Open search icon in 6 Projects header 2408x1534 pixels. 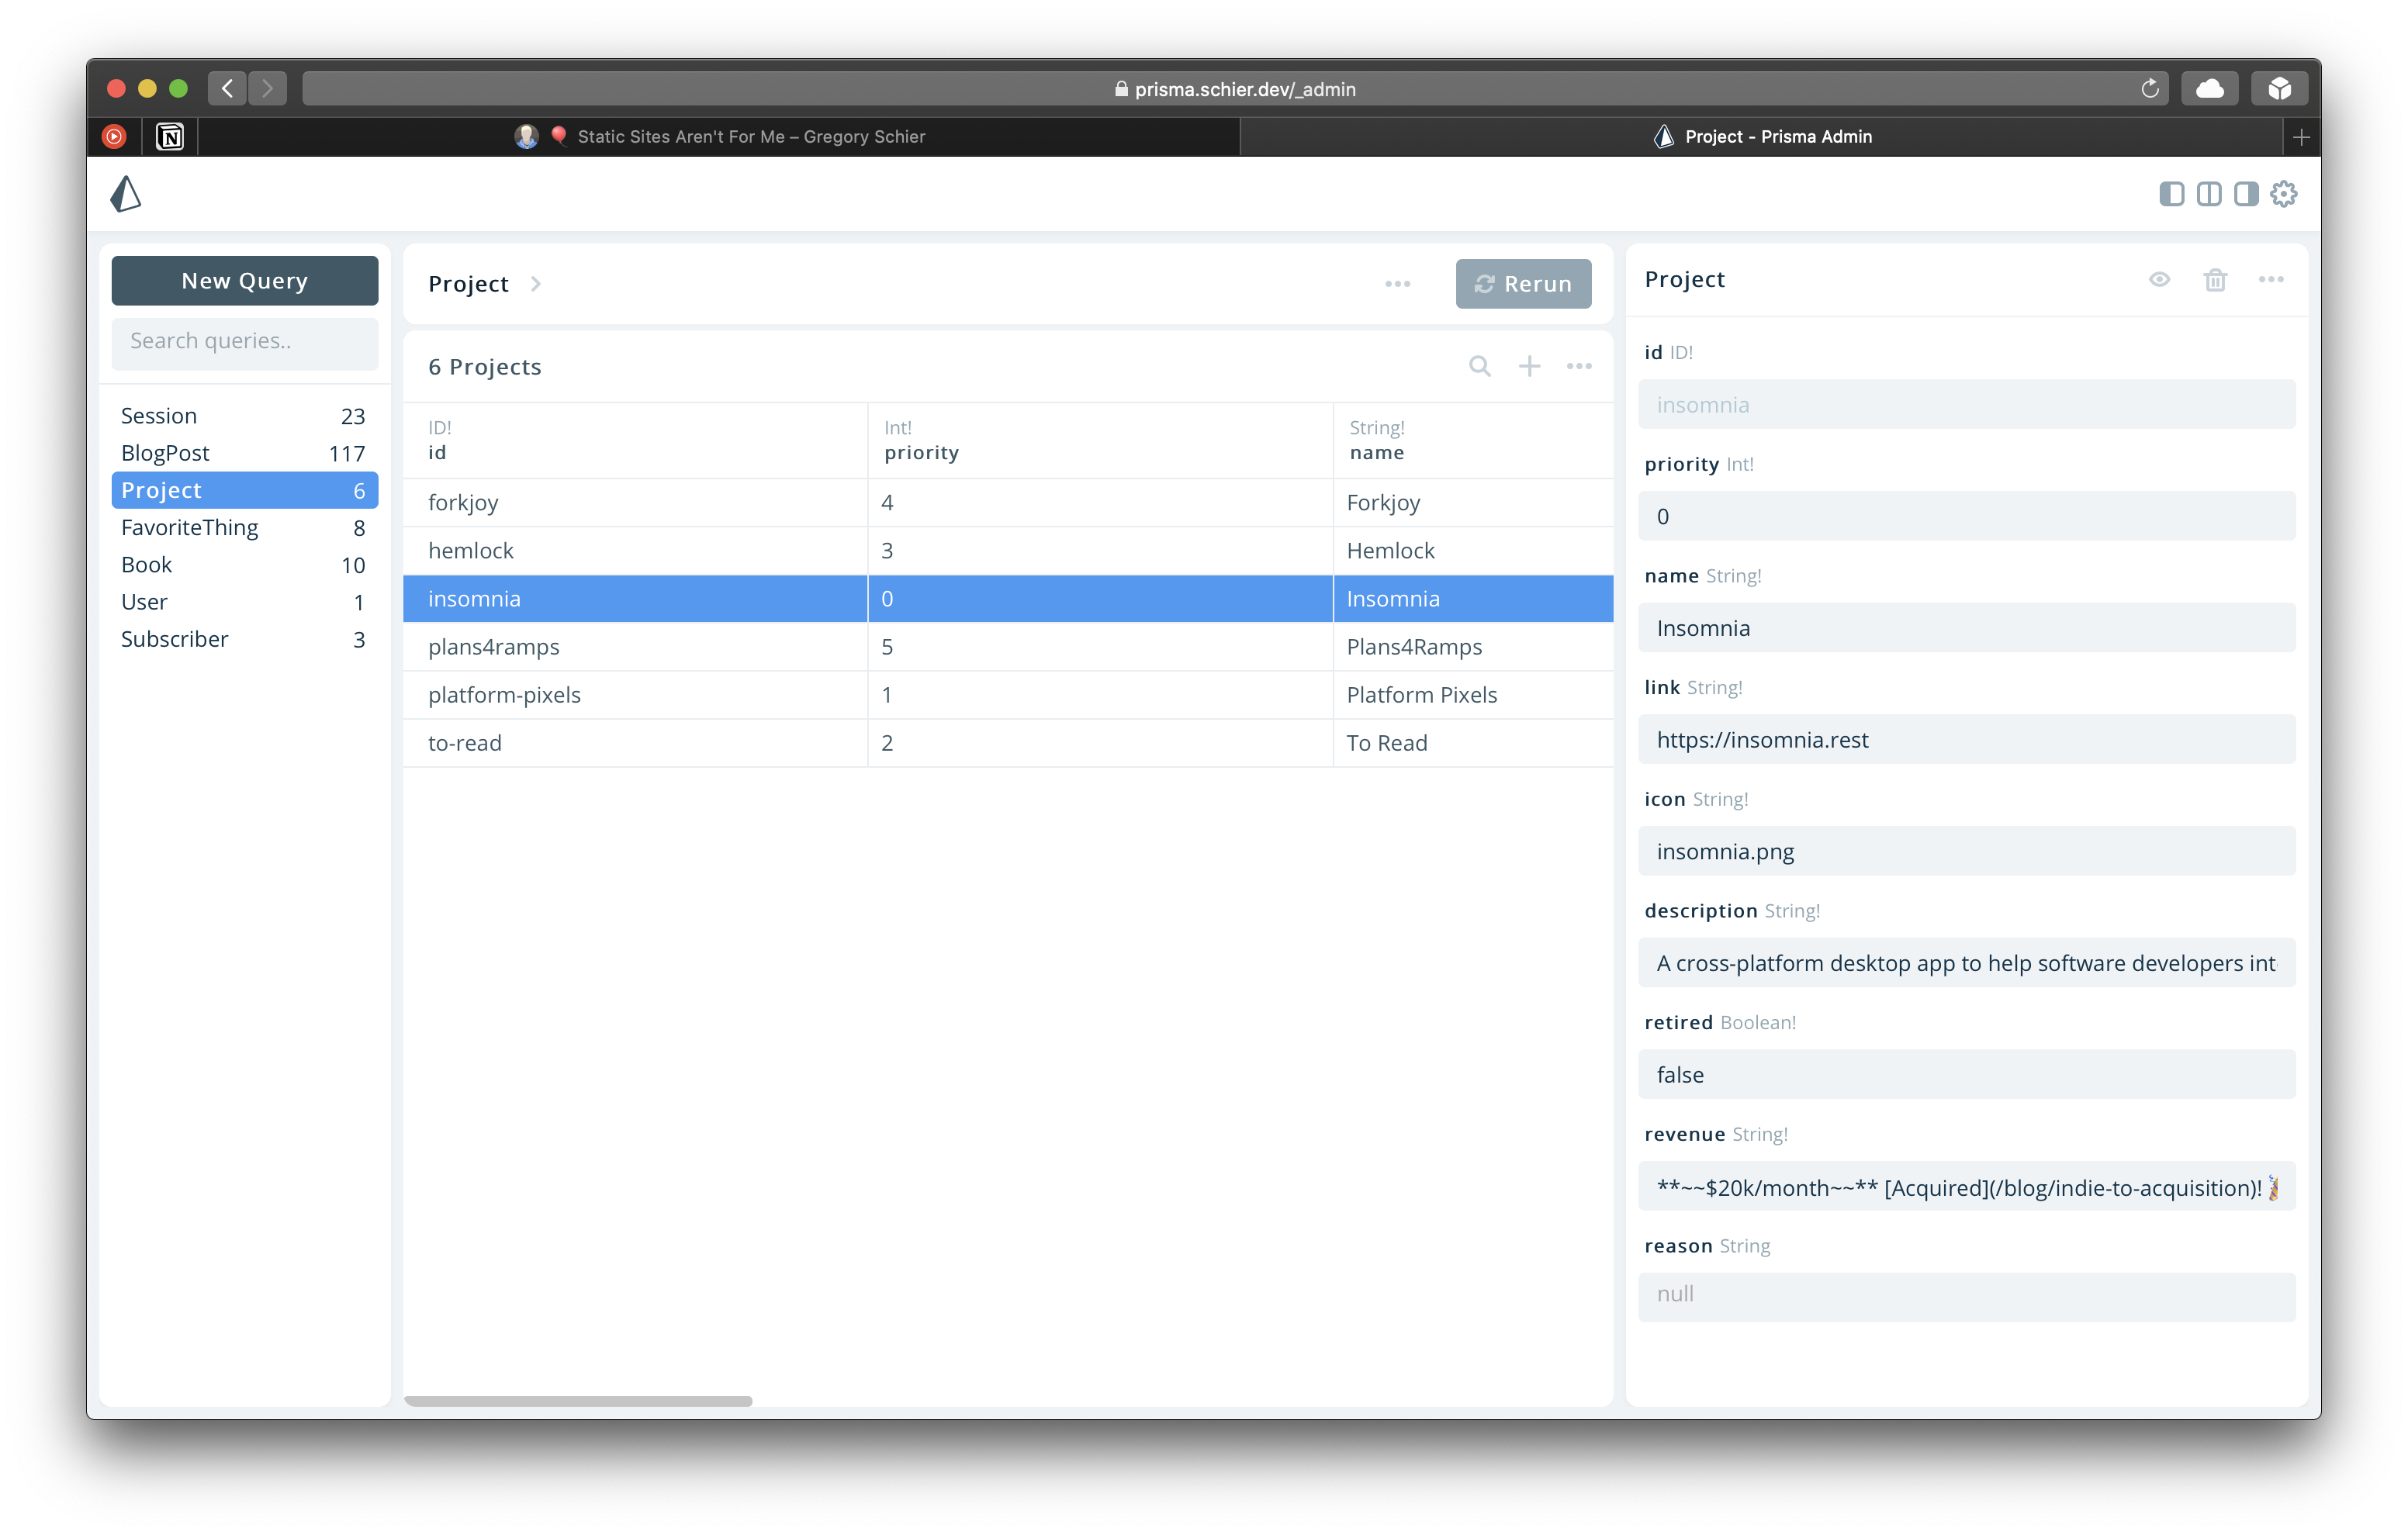point(1479,366)
